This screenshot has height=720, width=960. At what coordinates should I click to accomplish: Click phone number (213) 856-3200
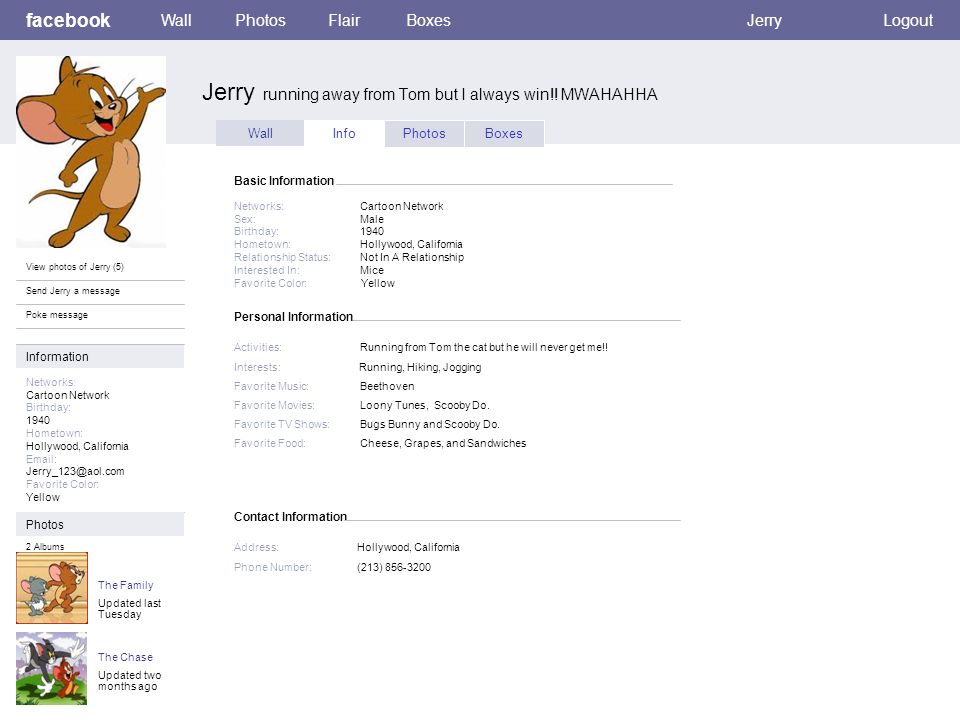(x=394, y=568)
